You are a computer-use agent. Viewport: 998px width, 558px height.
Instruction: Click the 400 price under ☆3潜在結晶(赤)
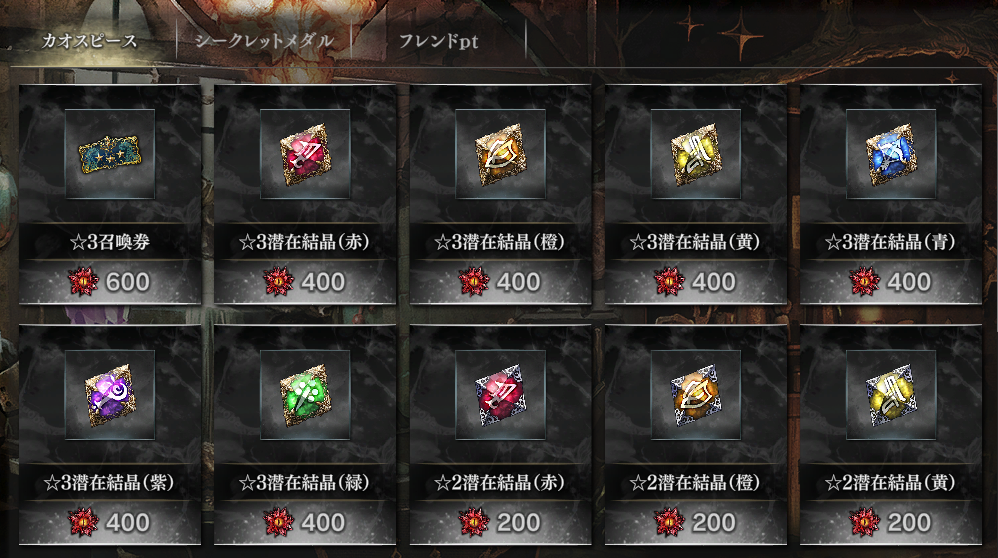pos(323,282)
